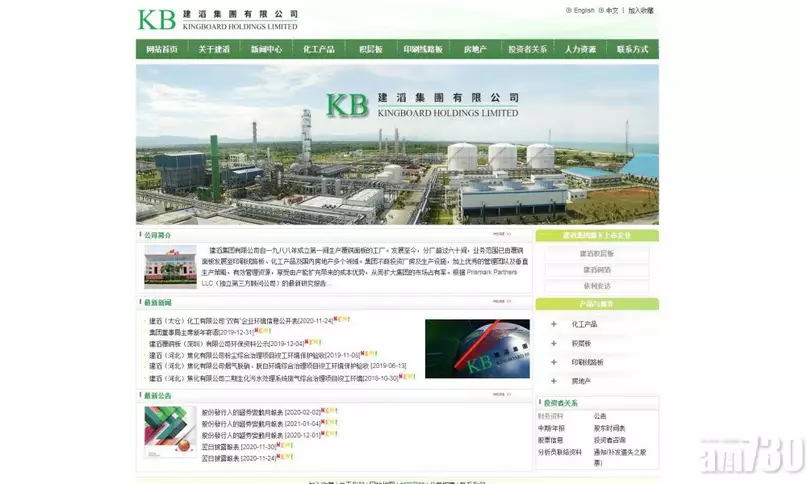Open the next day disclosure return dated 2020-11-24

[239, 458]
